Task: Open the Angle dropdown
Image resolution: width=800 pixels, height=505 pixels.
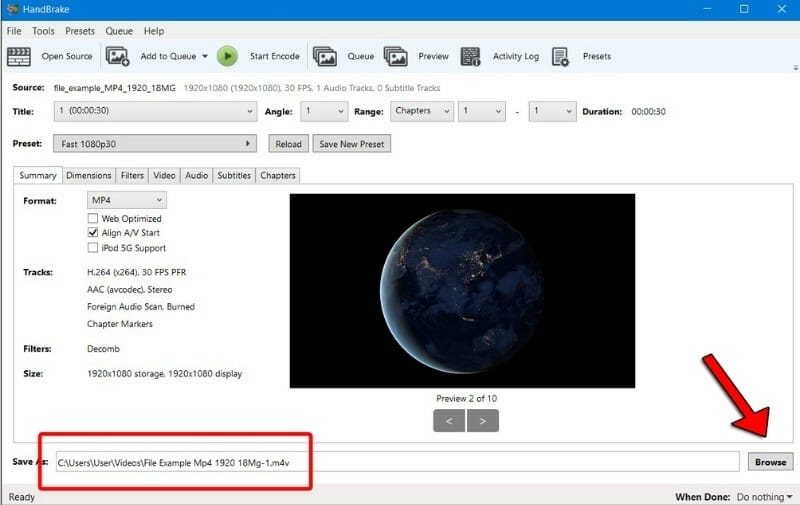Action: 324,111
